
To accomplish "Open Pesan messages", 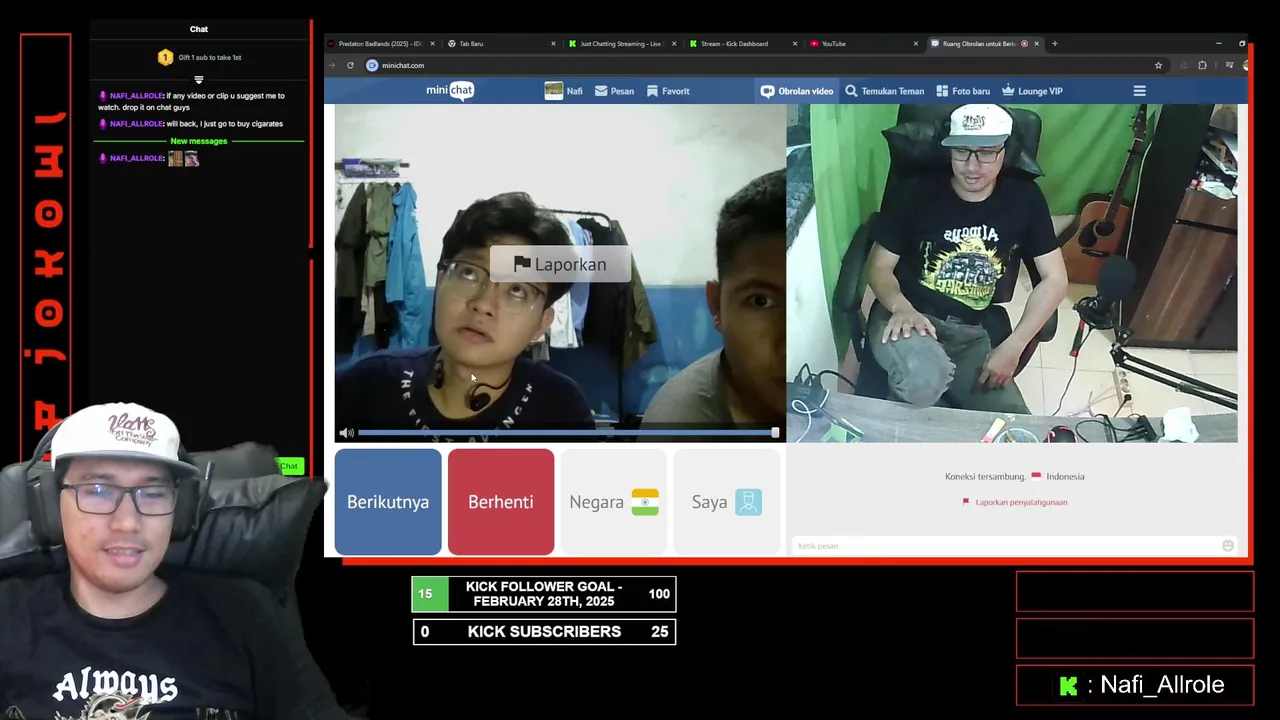I will coord(614,91).
